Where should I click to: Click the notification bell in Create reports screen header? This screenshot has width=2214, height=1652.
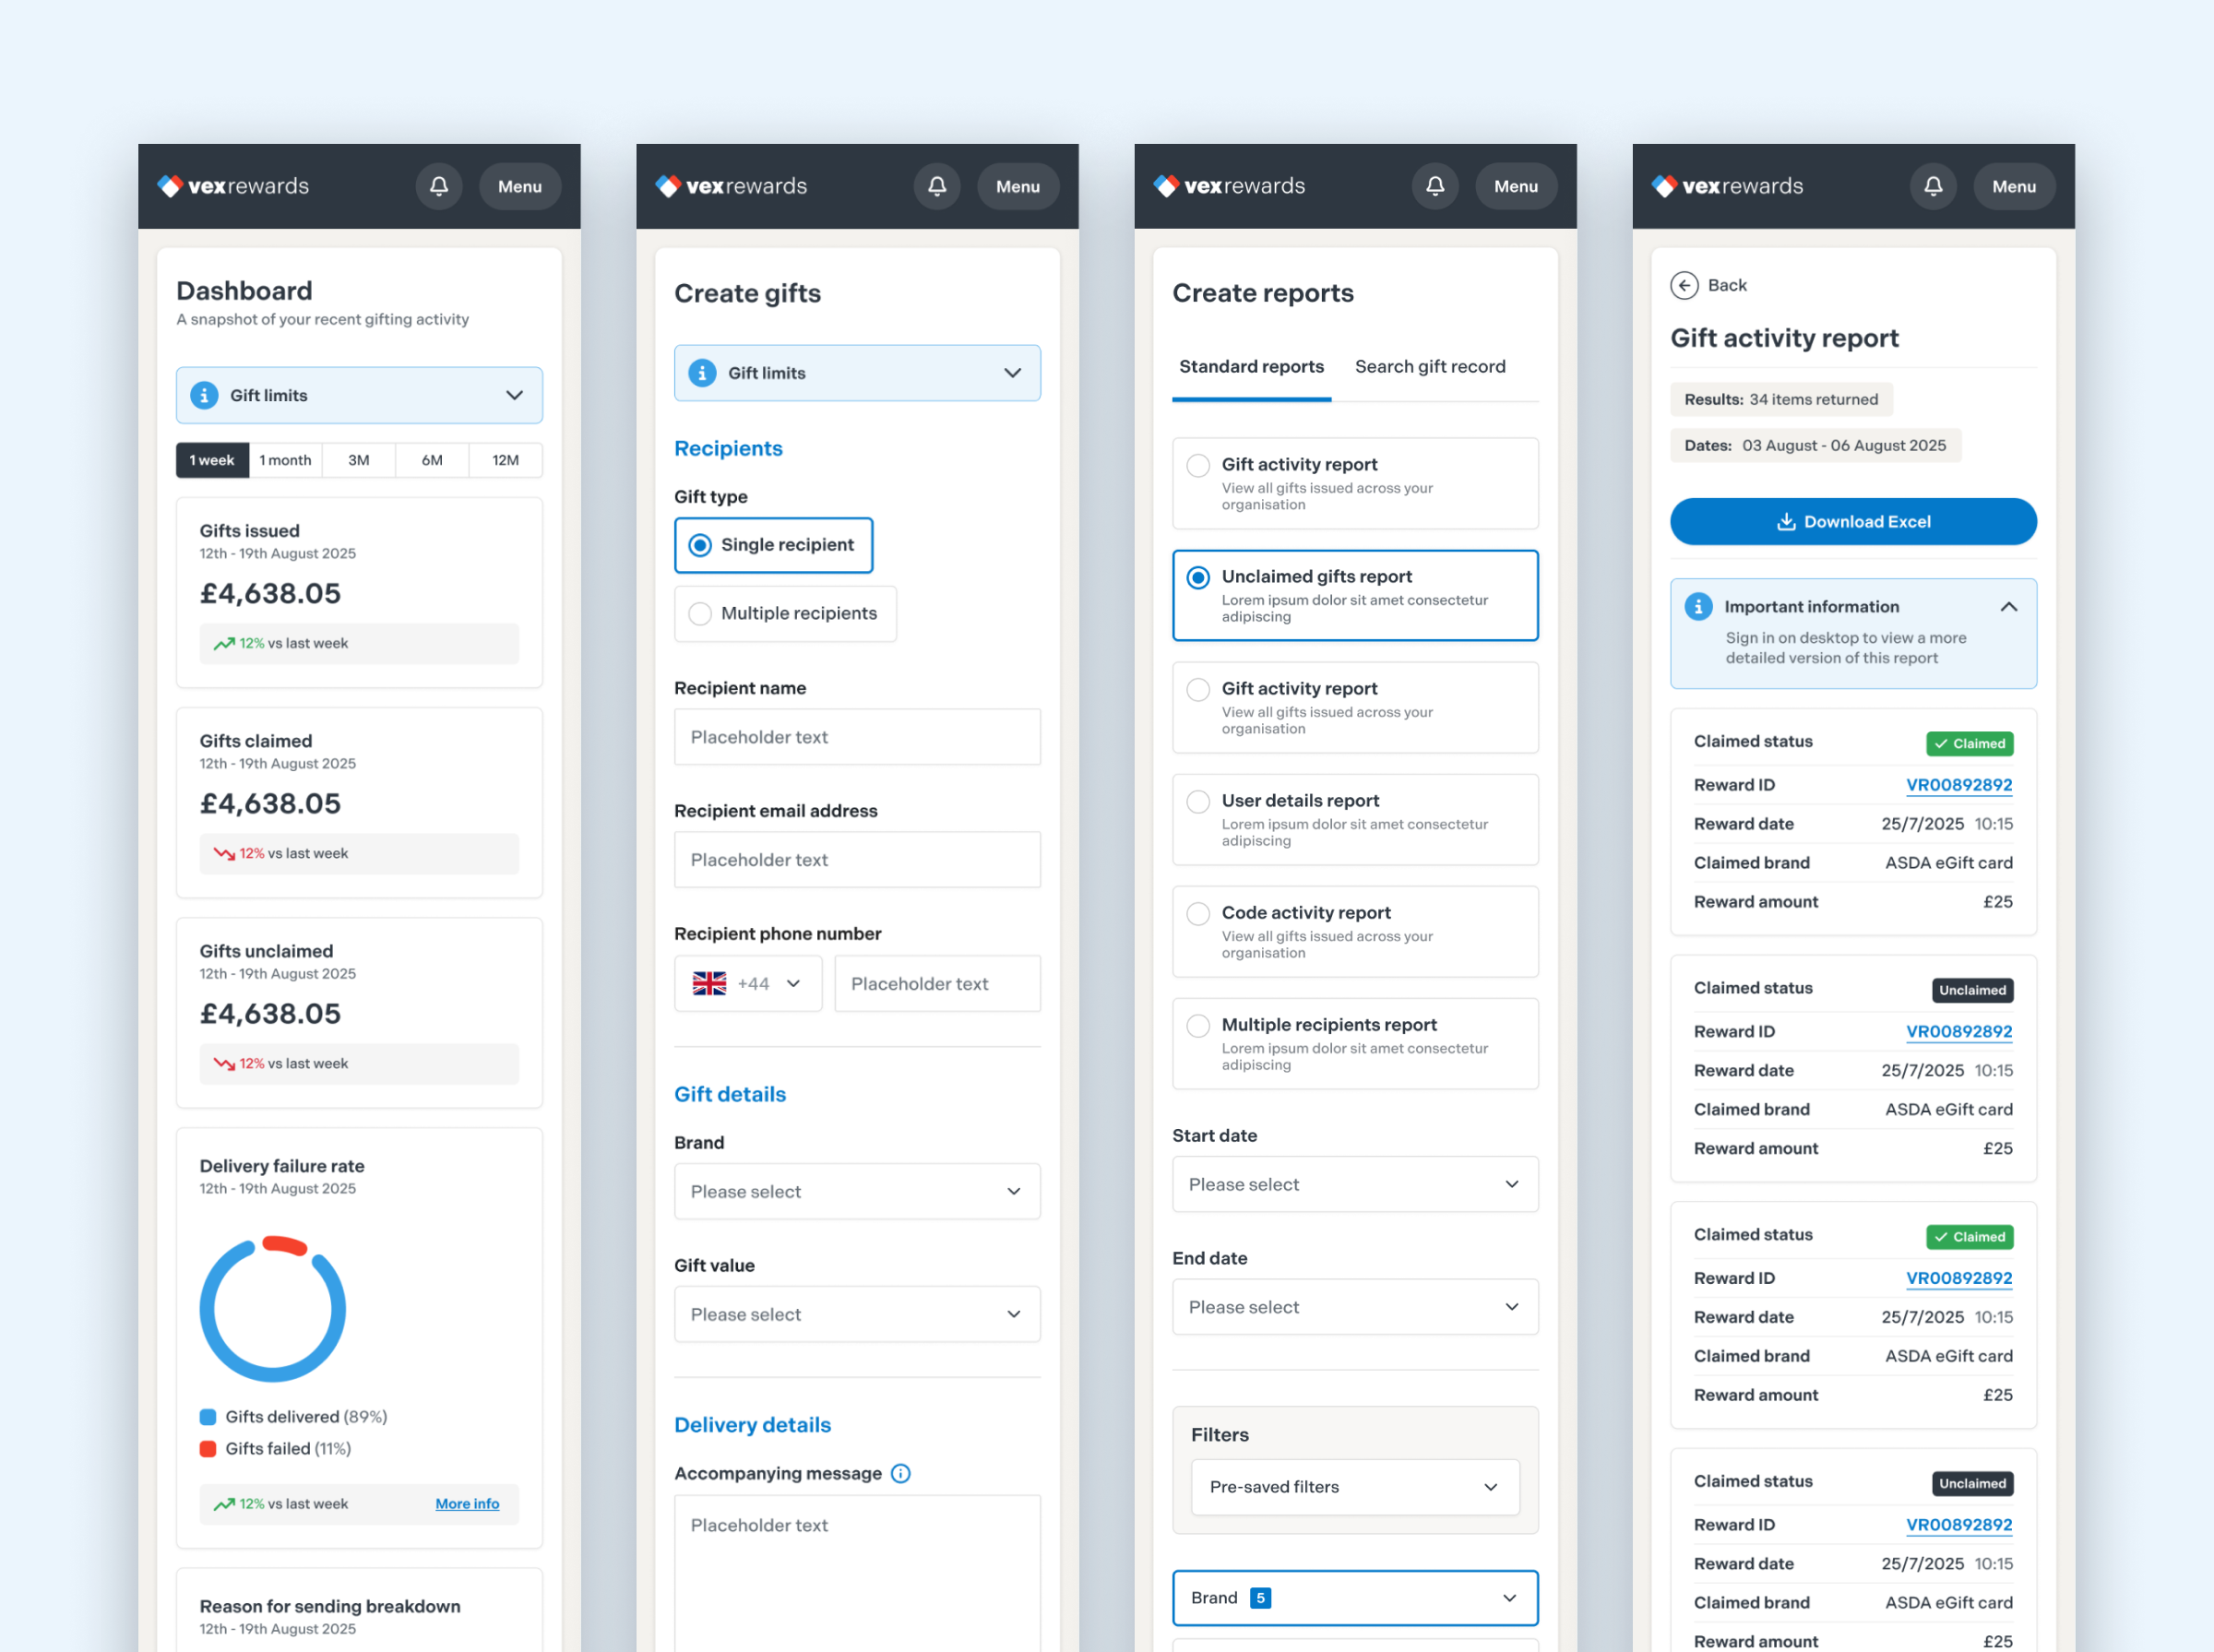coord(1435,186)
